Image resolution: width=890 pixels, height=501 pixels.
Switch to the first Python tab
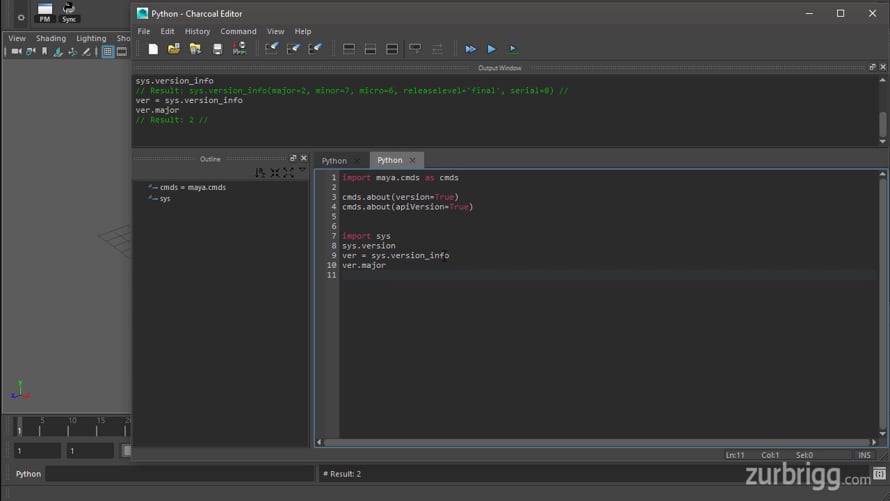334,161
